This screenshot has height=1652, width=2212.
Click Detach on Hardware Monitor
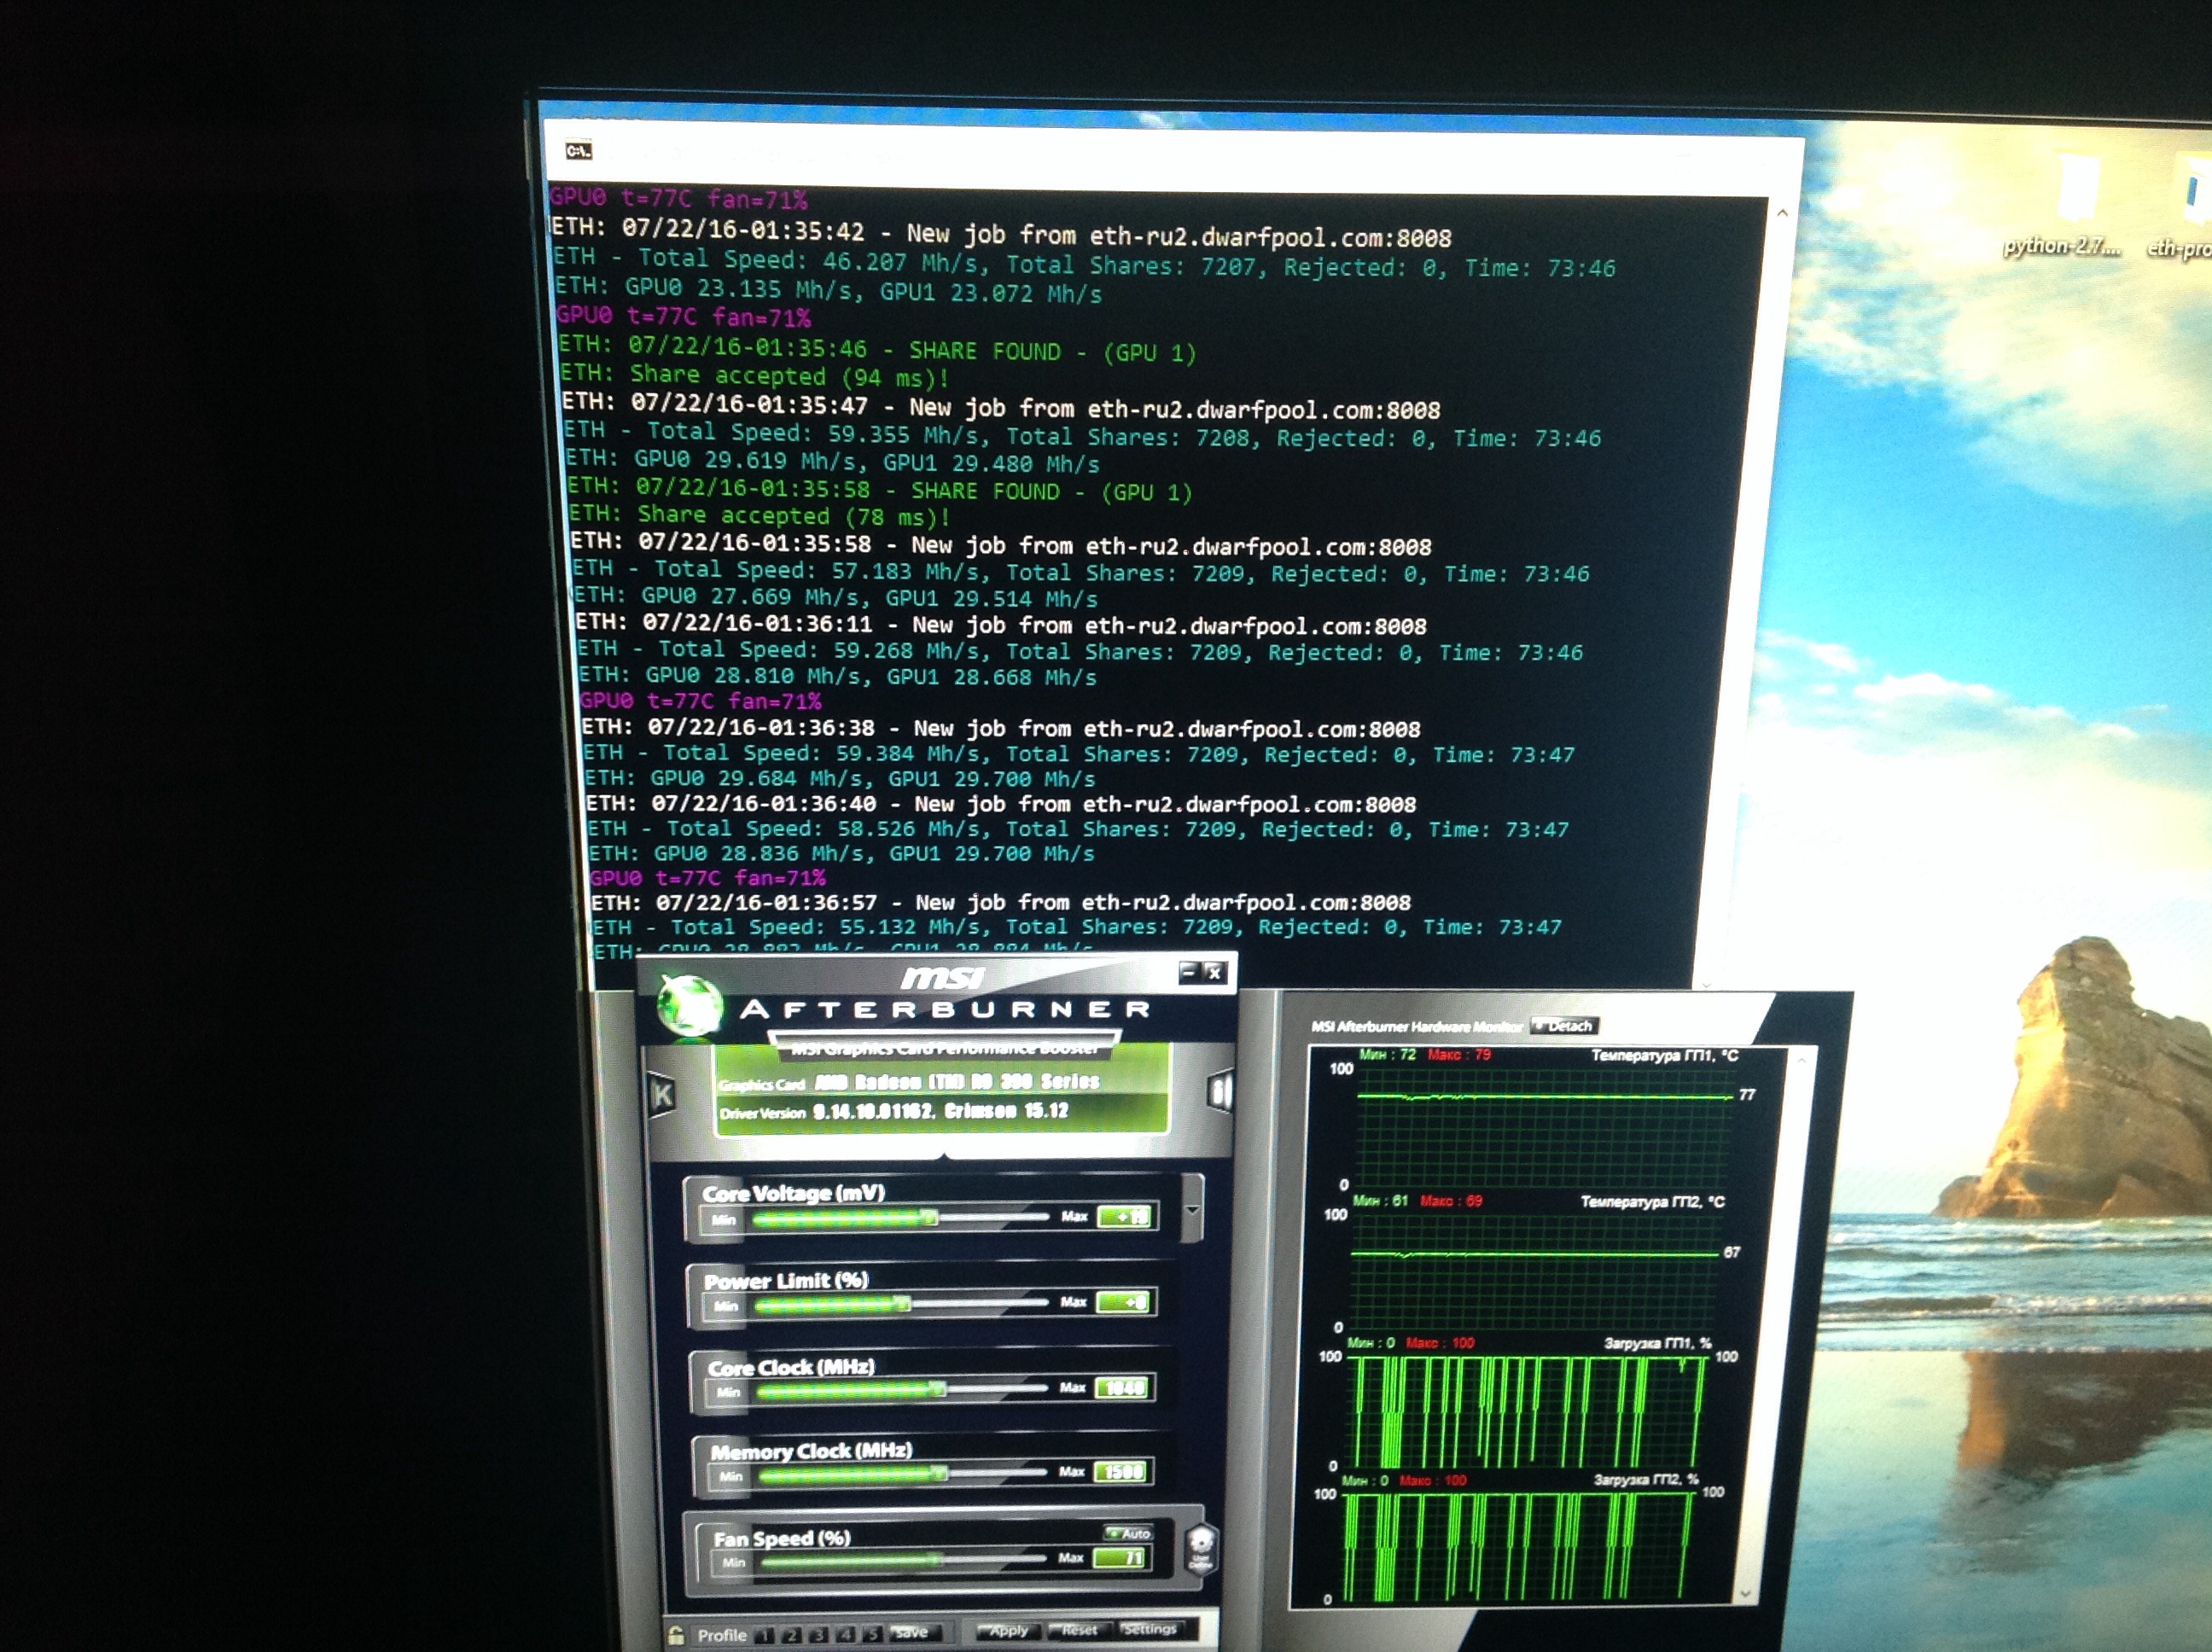point(1565,1026)
